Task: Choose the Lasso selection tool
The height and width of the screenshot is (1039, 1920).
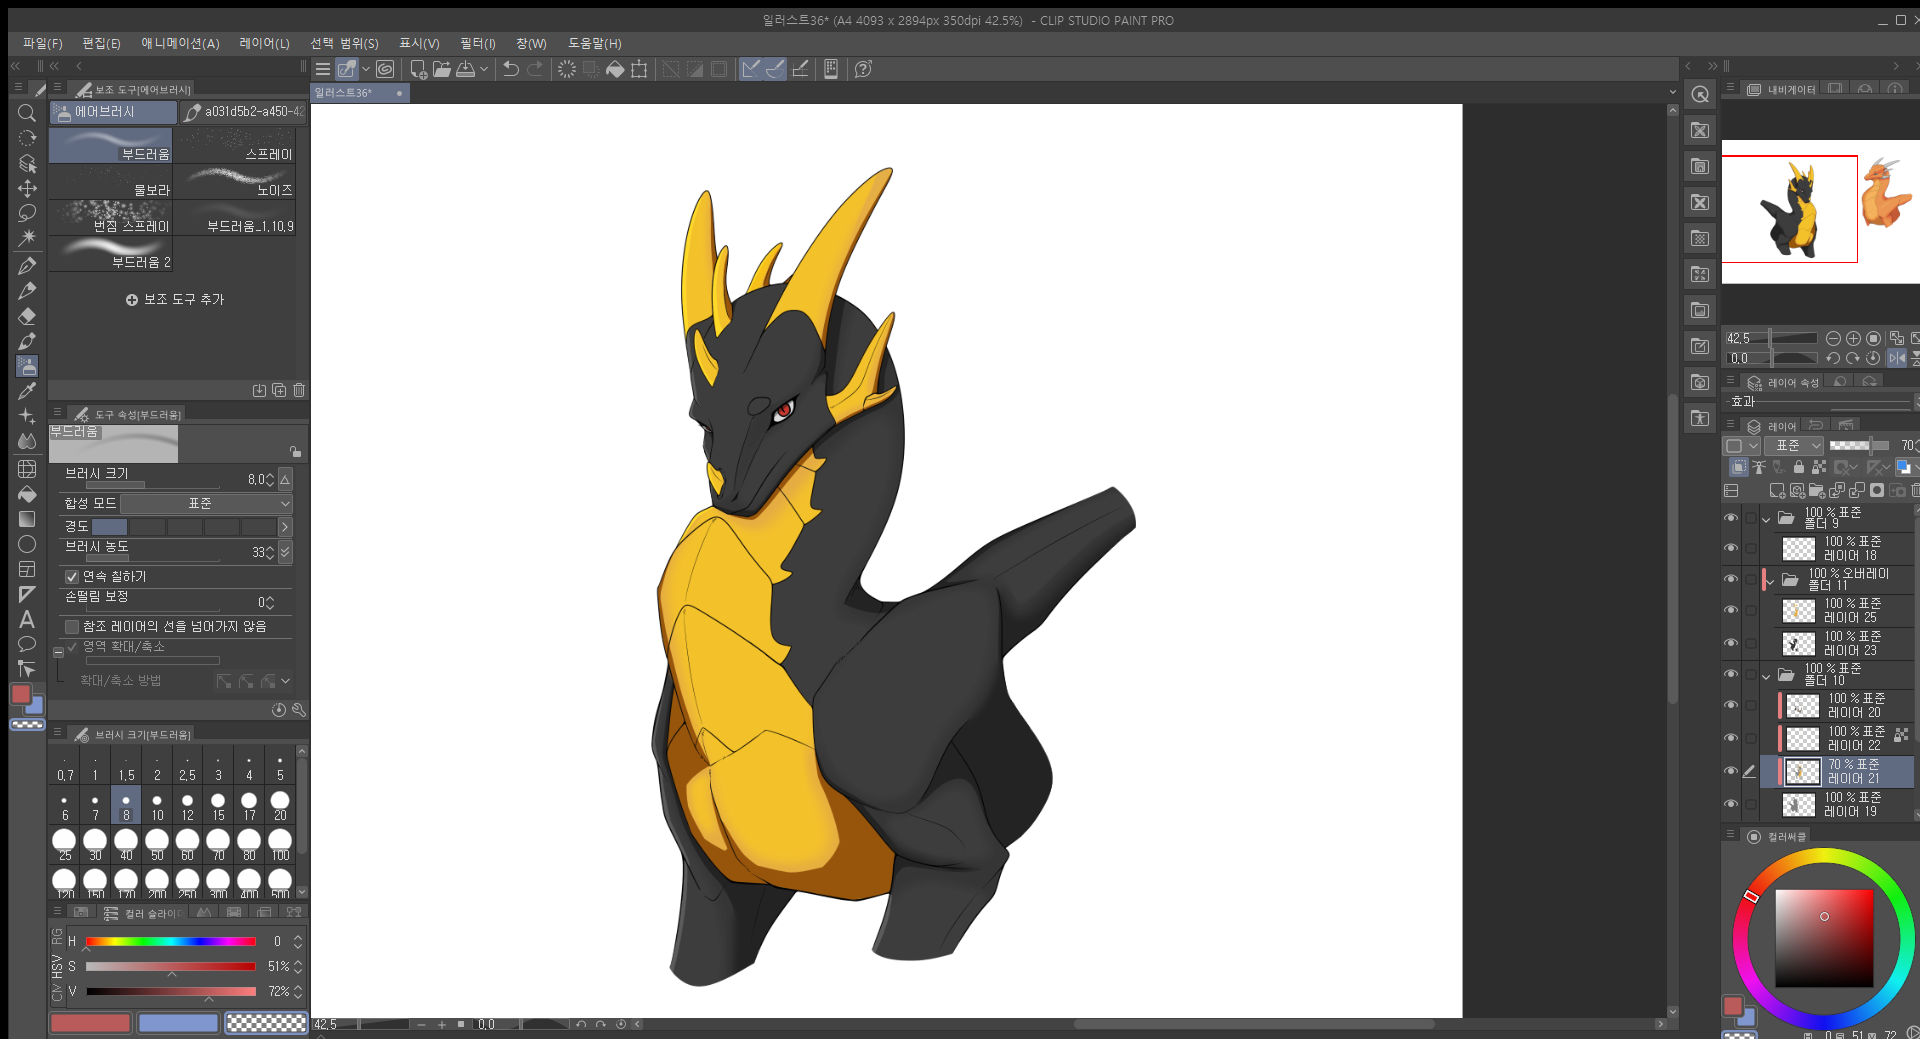Action: [x=27, y=213]
